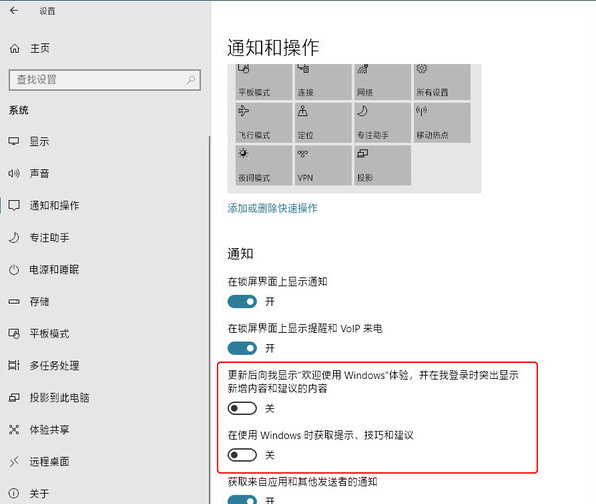
Task: Toggle lock screen 提醒和 VoIP 来电 switch
Action: [x=242, y=348]
